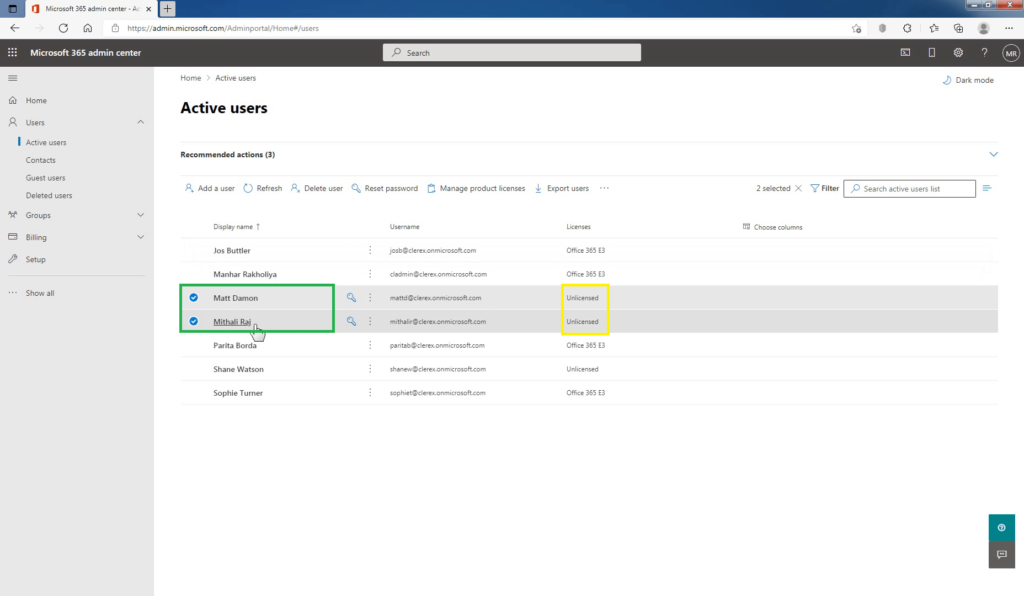Expand the Recommended actions chevron
The height and width of the screenshot is (596, 1024).
click(993, 154)
